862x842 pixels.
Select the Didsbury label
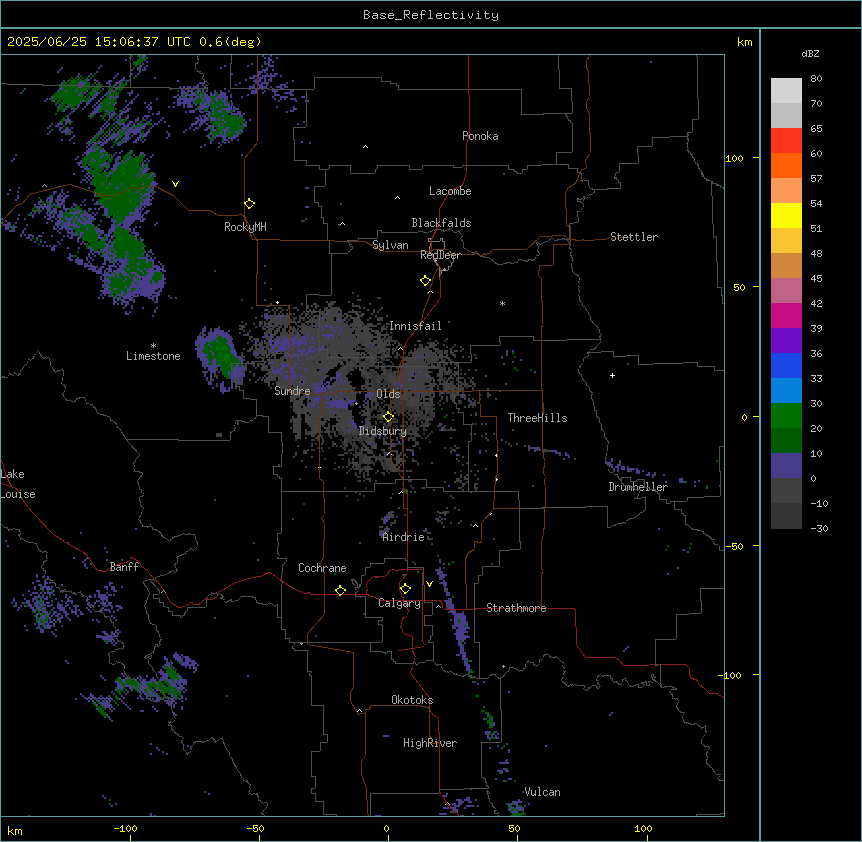point(383,431)
